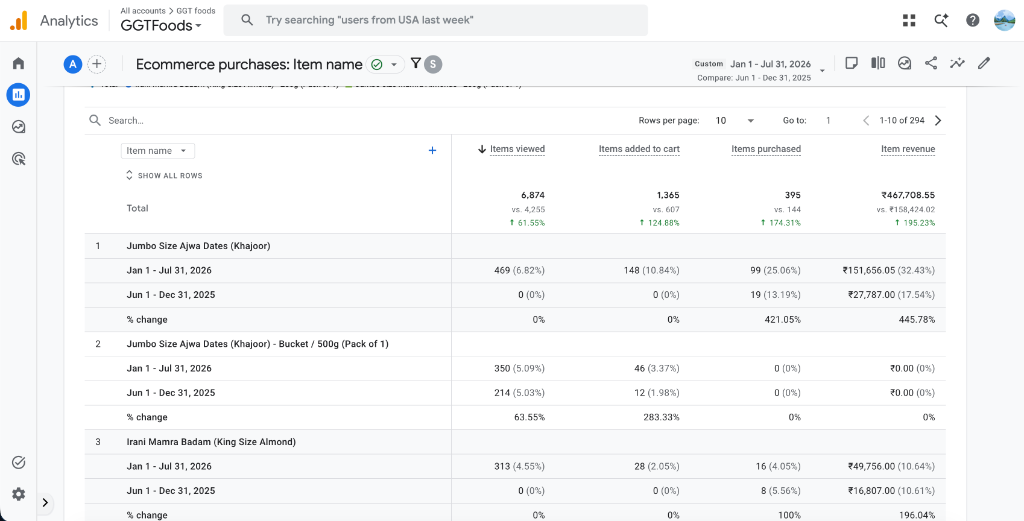This screenshot has width=1024, height=521.
Task: Click the Total row label
Action: tap(137, 208)
